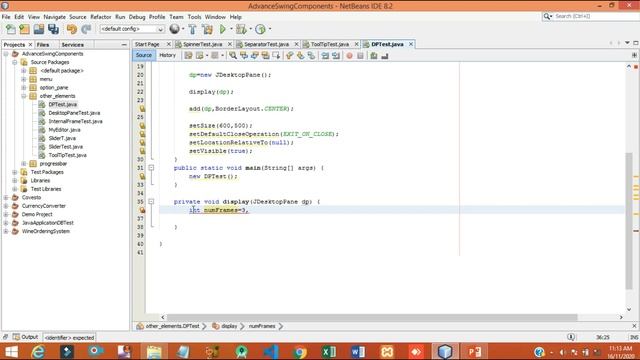Toggle Rectangular Selection in editor toolbar

[276, 56]
